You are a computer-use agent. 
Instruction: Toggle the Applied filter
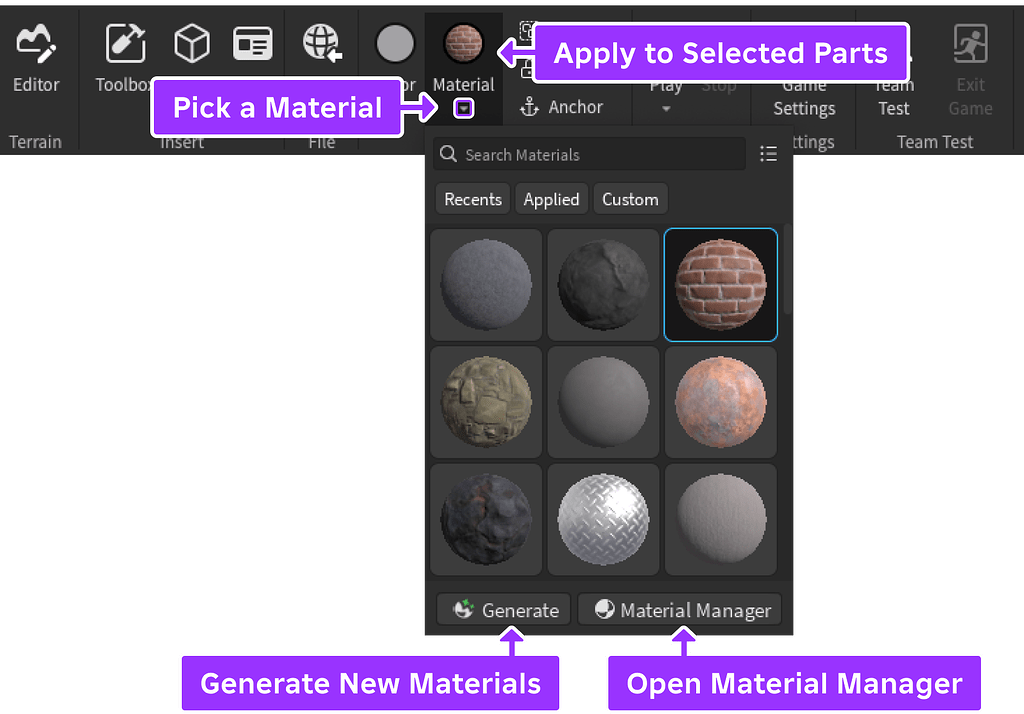551,198
